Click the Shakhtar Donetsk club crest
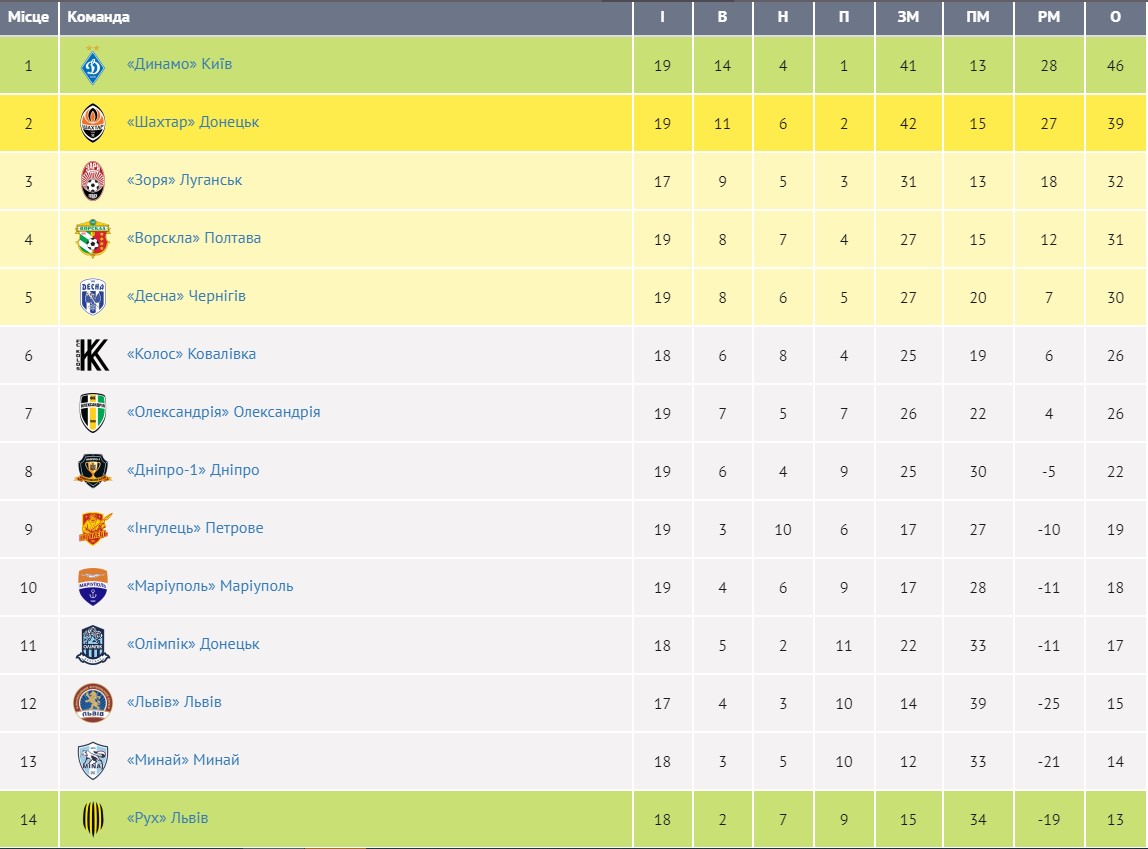 pos(93,124)
